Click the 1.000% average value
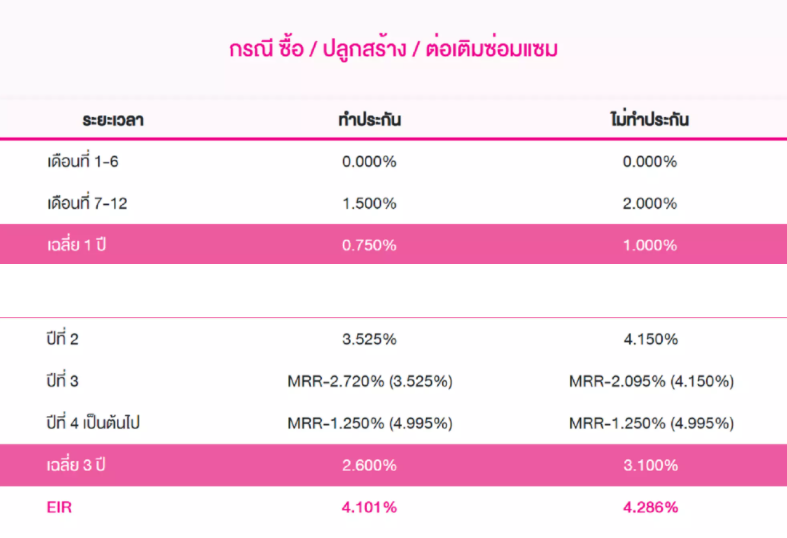The image size is (787, 538). tap(650, 245)
